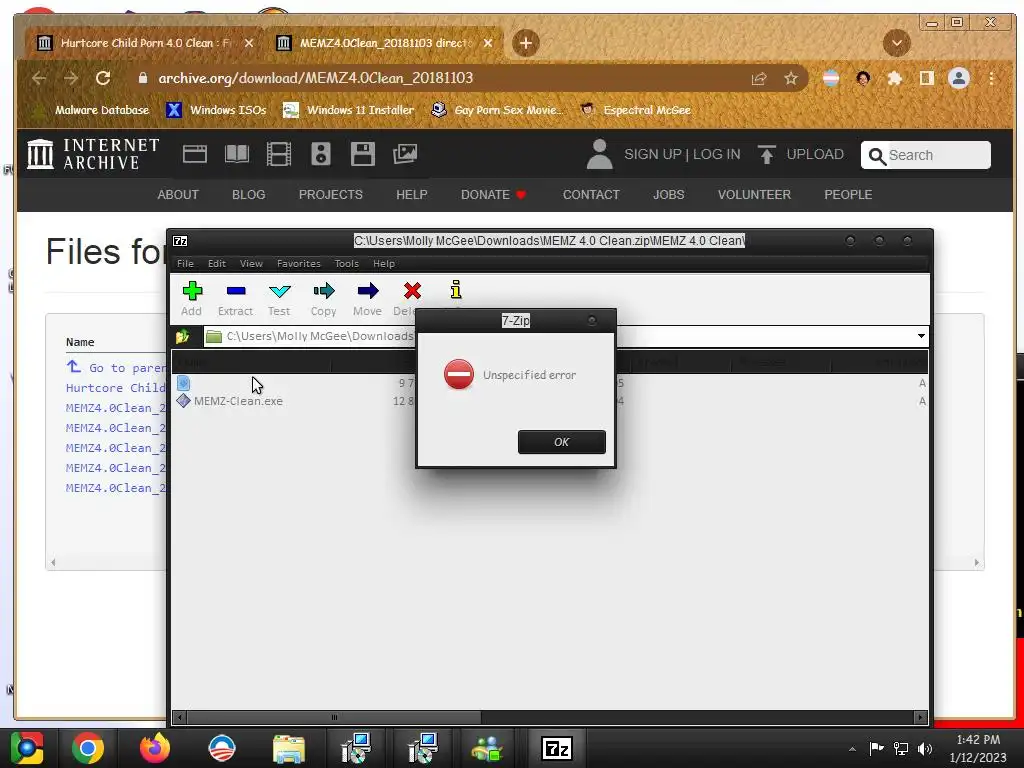The height and width of the screenshot is (768, 1024).
Task: Open the File menu in 7-Zip
Action: coord(185,264)
